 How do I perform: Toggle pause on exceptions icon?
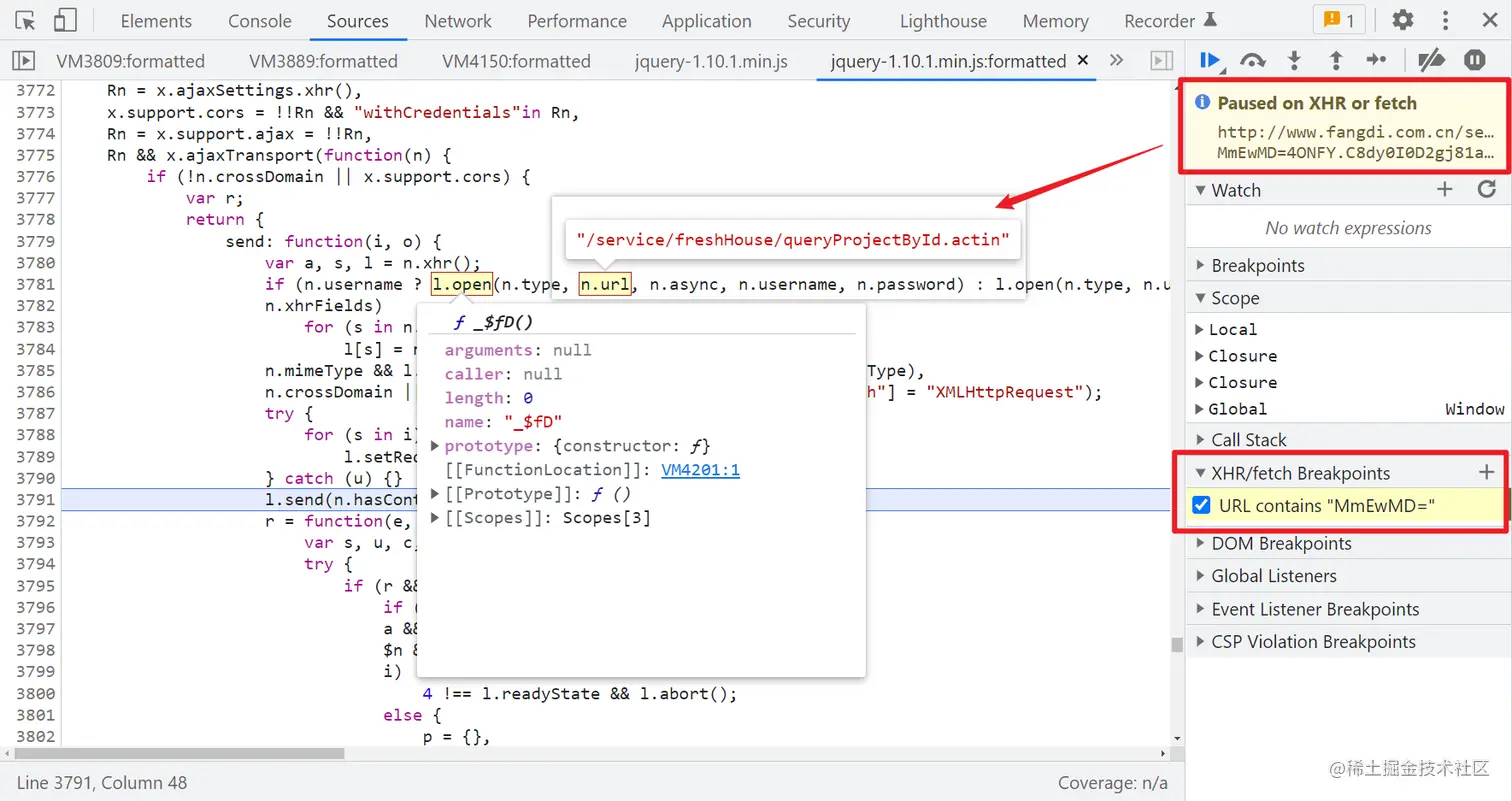(x=1475, y=60)
